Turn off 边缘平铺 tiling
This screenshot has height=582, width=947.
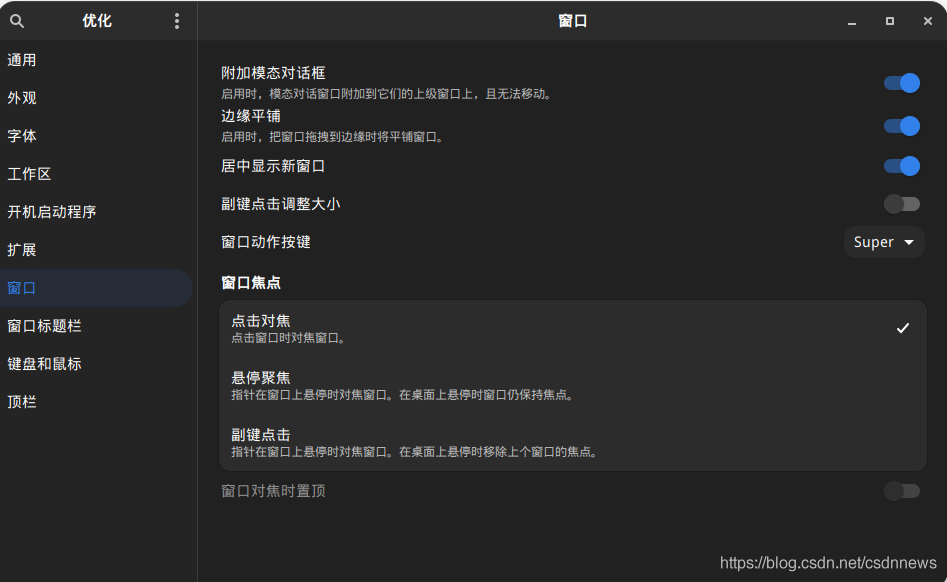tap(901, 126)
